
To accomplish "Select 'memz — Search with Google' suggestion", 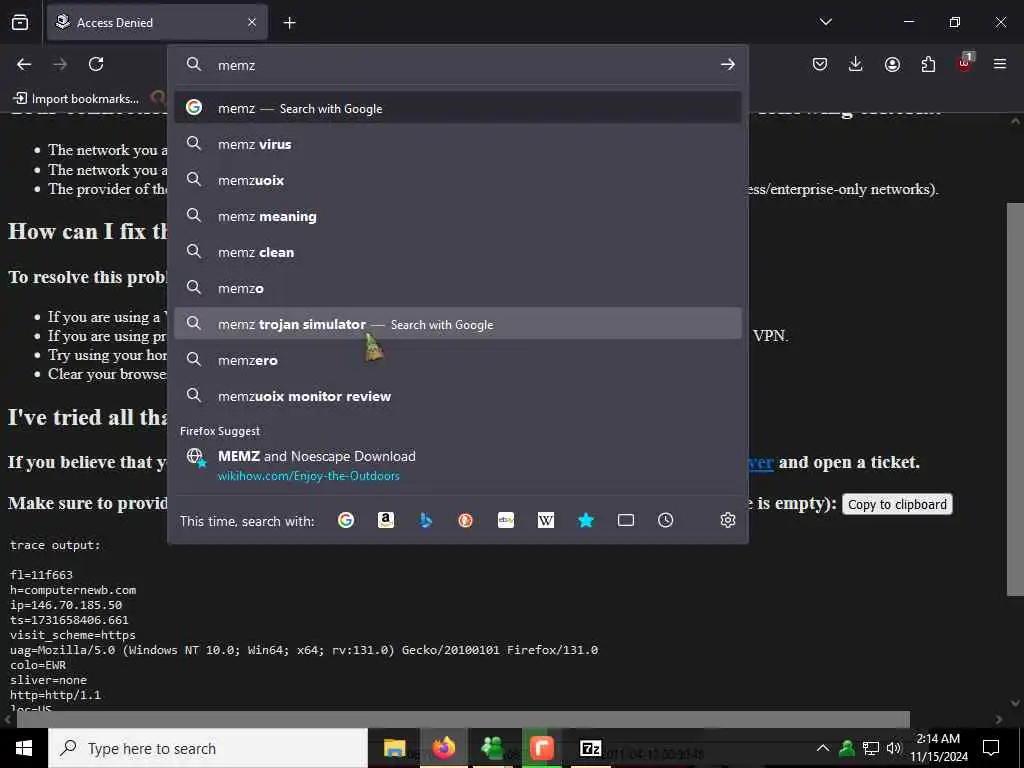I will tap(457, 108).
